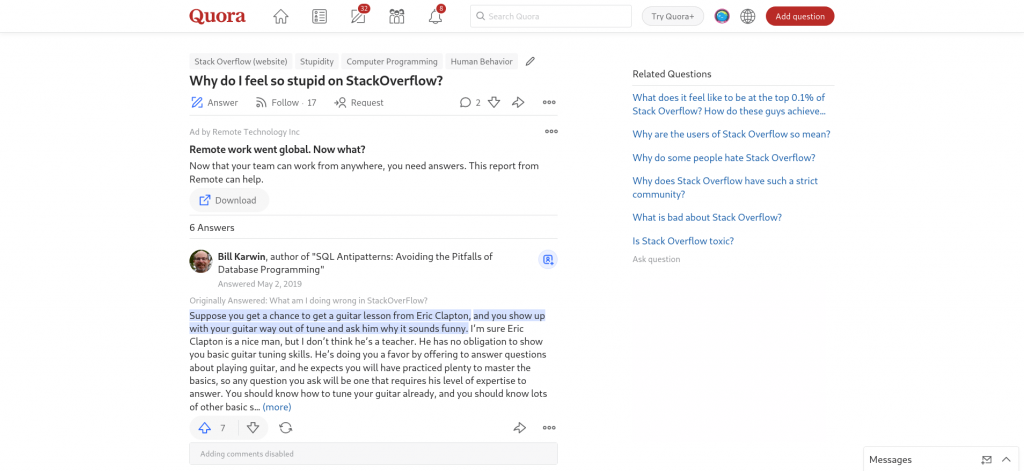Go to Quora Home feed icon
Screen dimensions: 1024x471
281,16
